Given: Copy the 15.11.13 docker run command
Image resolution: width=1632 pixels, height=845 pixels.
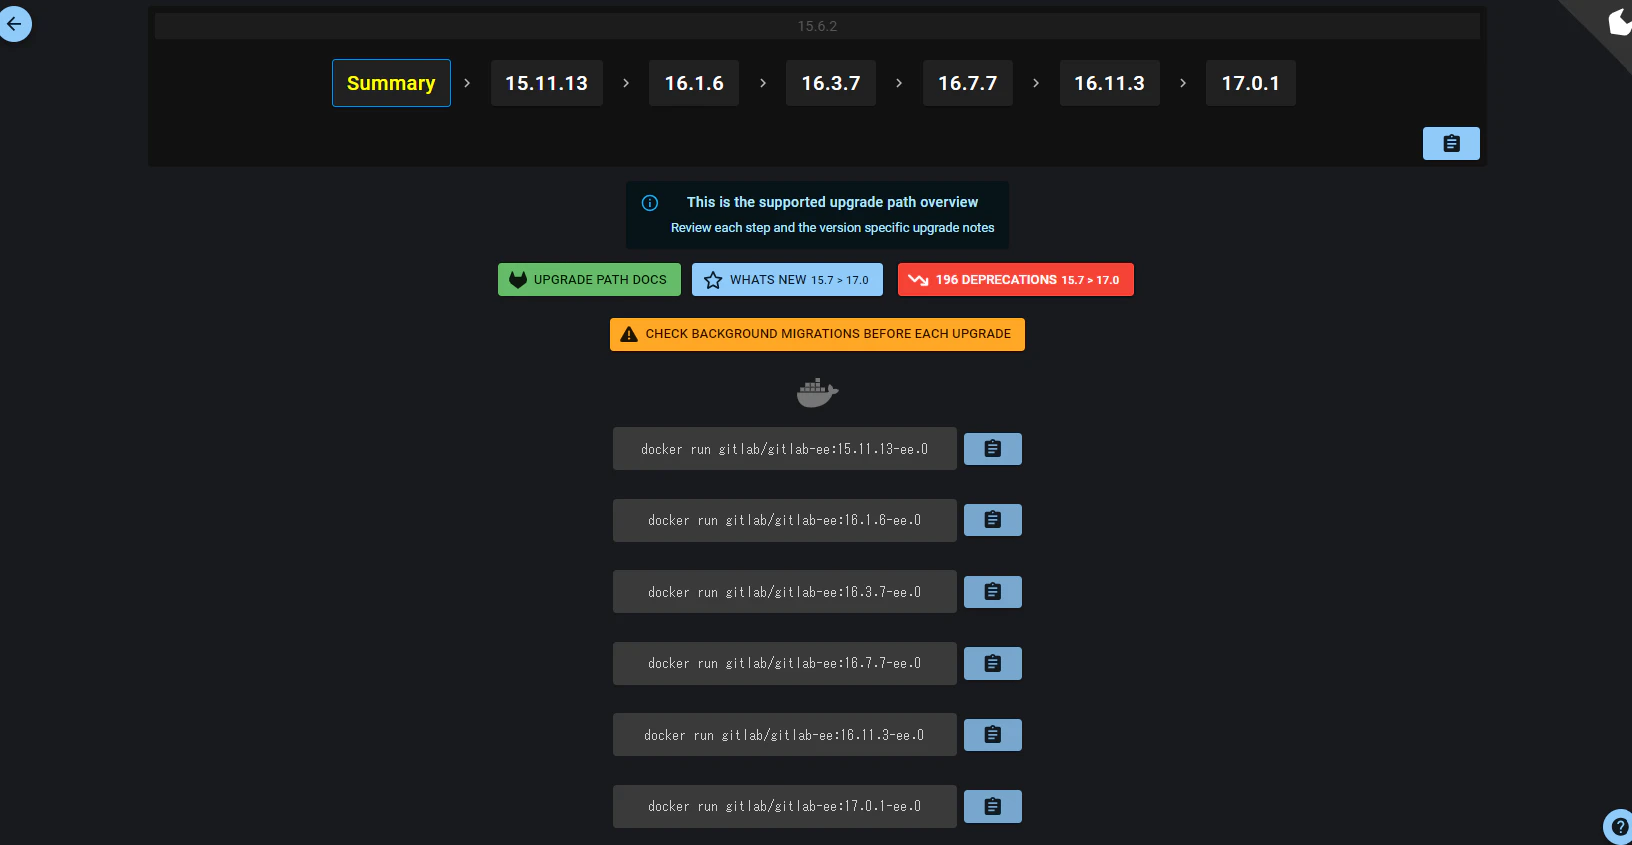Looking at the screenshot, I should pyautogui.click(x=993, y=449).
